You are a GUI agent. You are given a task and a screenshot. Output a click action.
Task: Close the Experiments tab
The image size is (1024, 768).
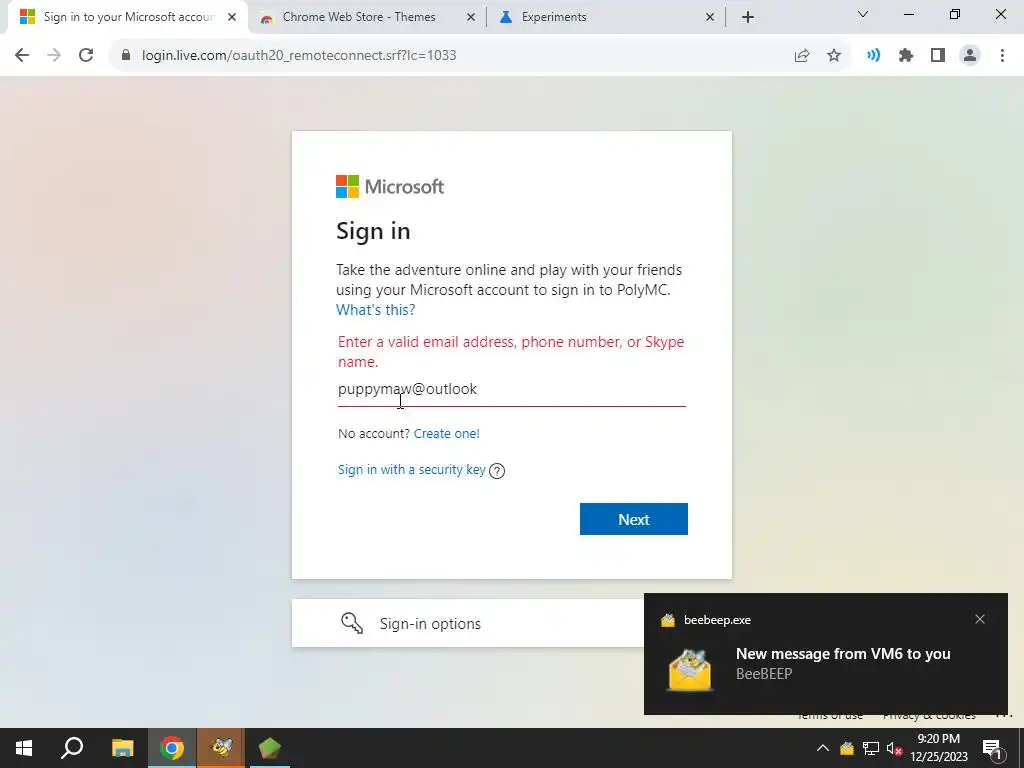pyautogui.click(x=710, y=17)
